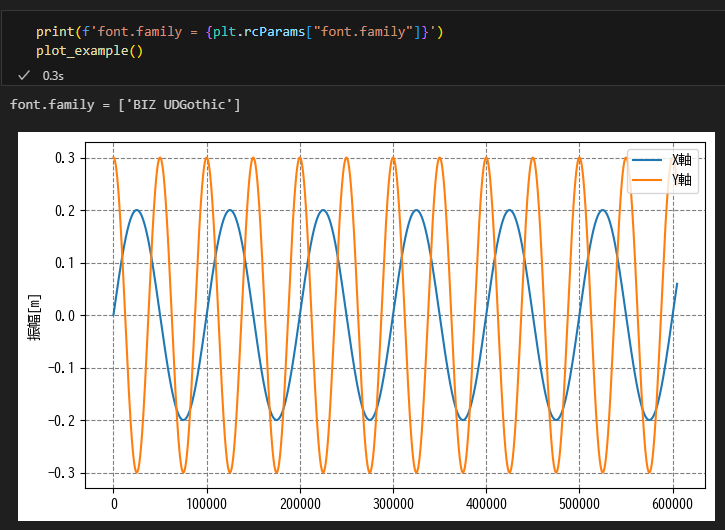Image resolution: width=725 pixels, height=530 pixels.
Task: Click the 0.3 y-axis tick label
Action: pos(65,158)
